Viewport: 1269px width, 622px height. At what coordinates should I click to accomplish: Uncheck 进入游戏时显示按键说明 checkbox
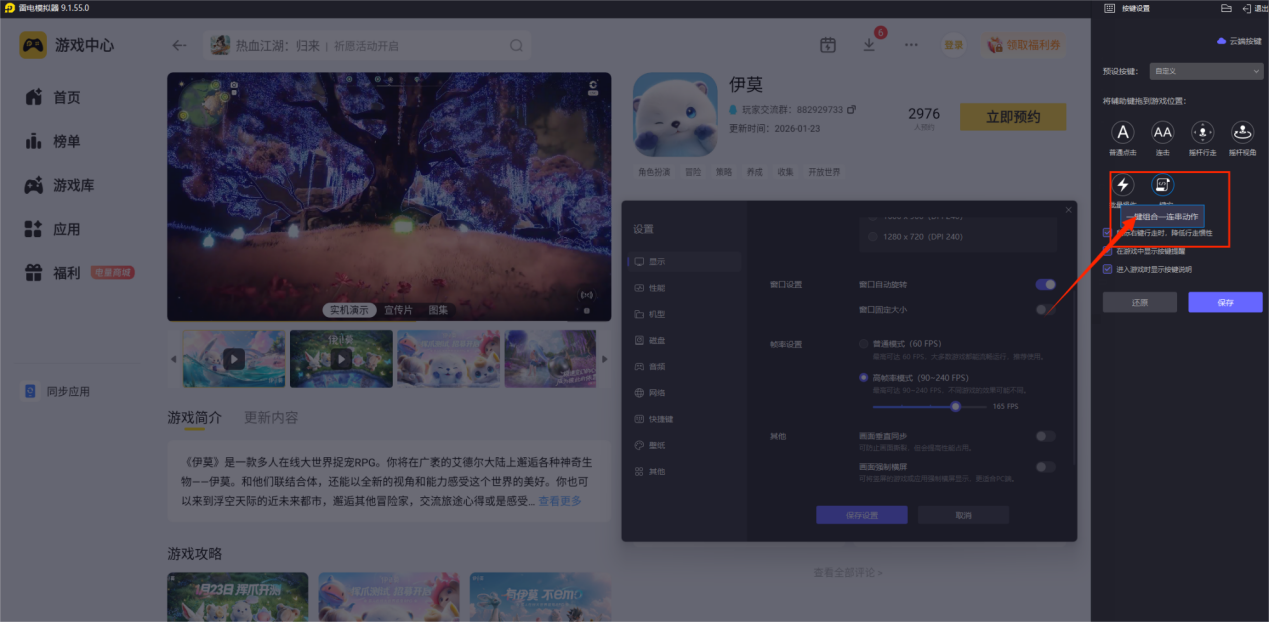1107,269
